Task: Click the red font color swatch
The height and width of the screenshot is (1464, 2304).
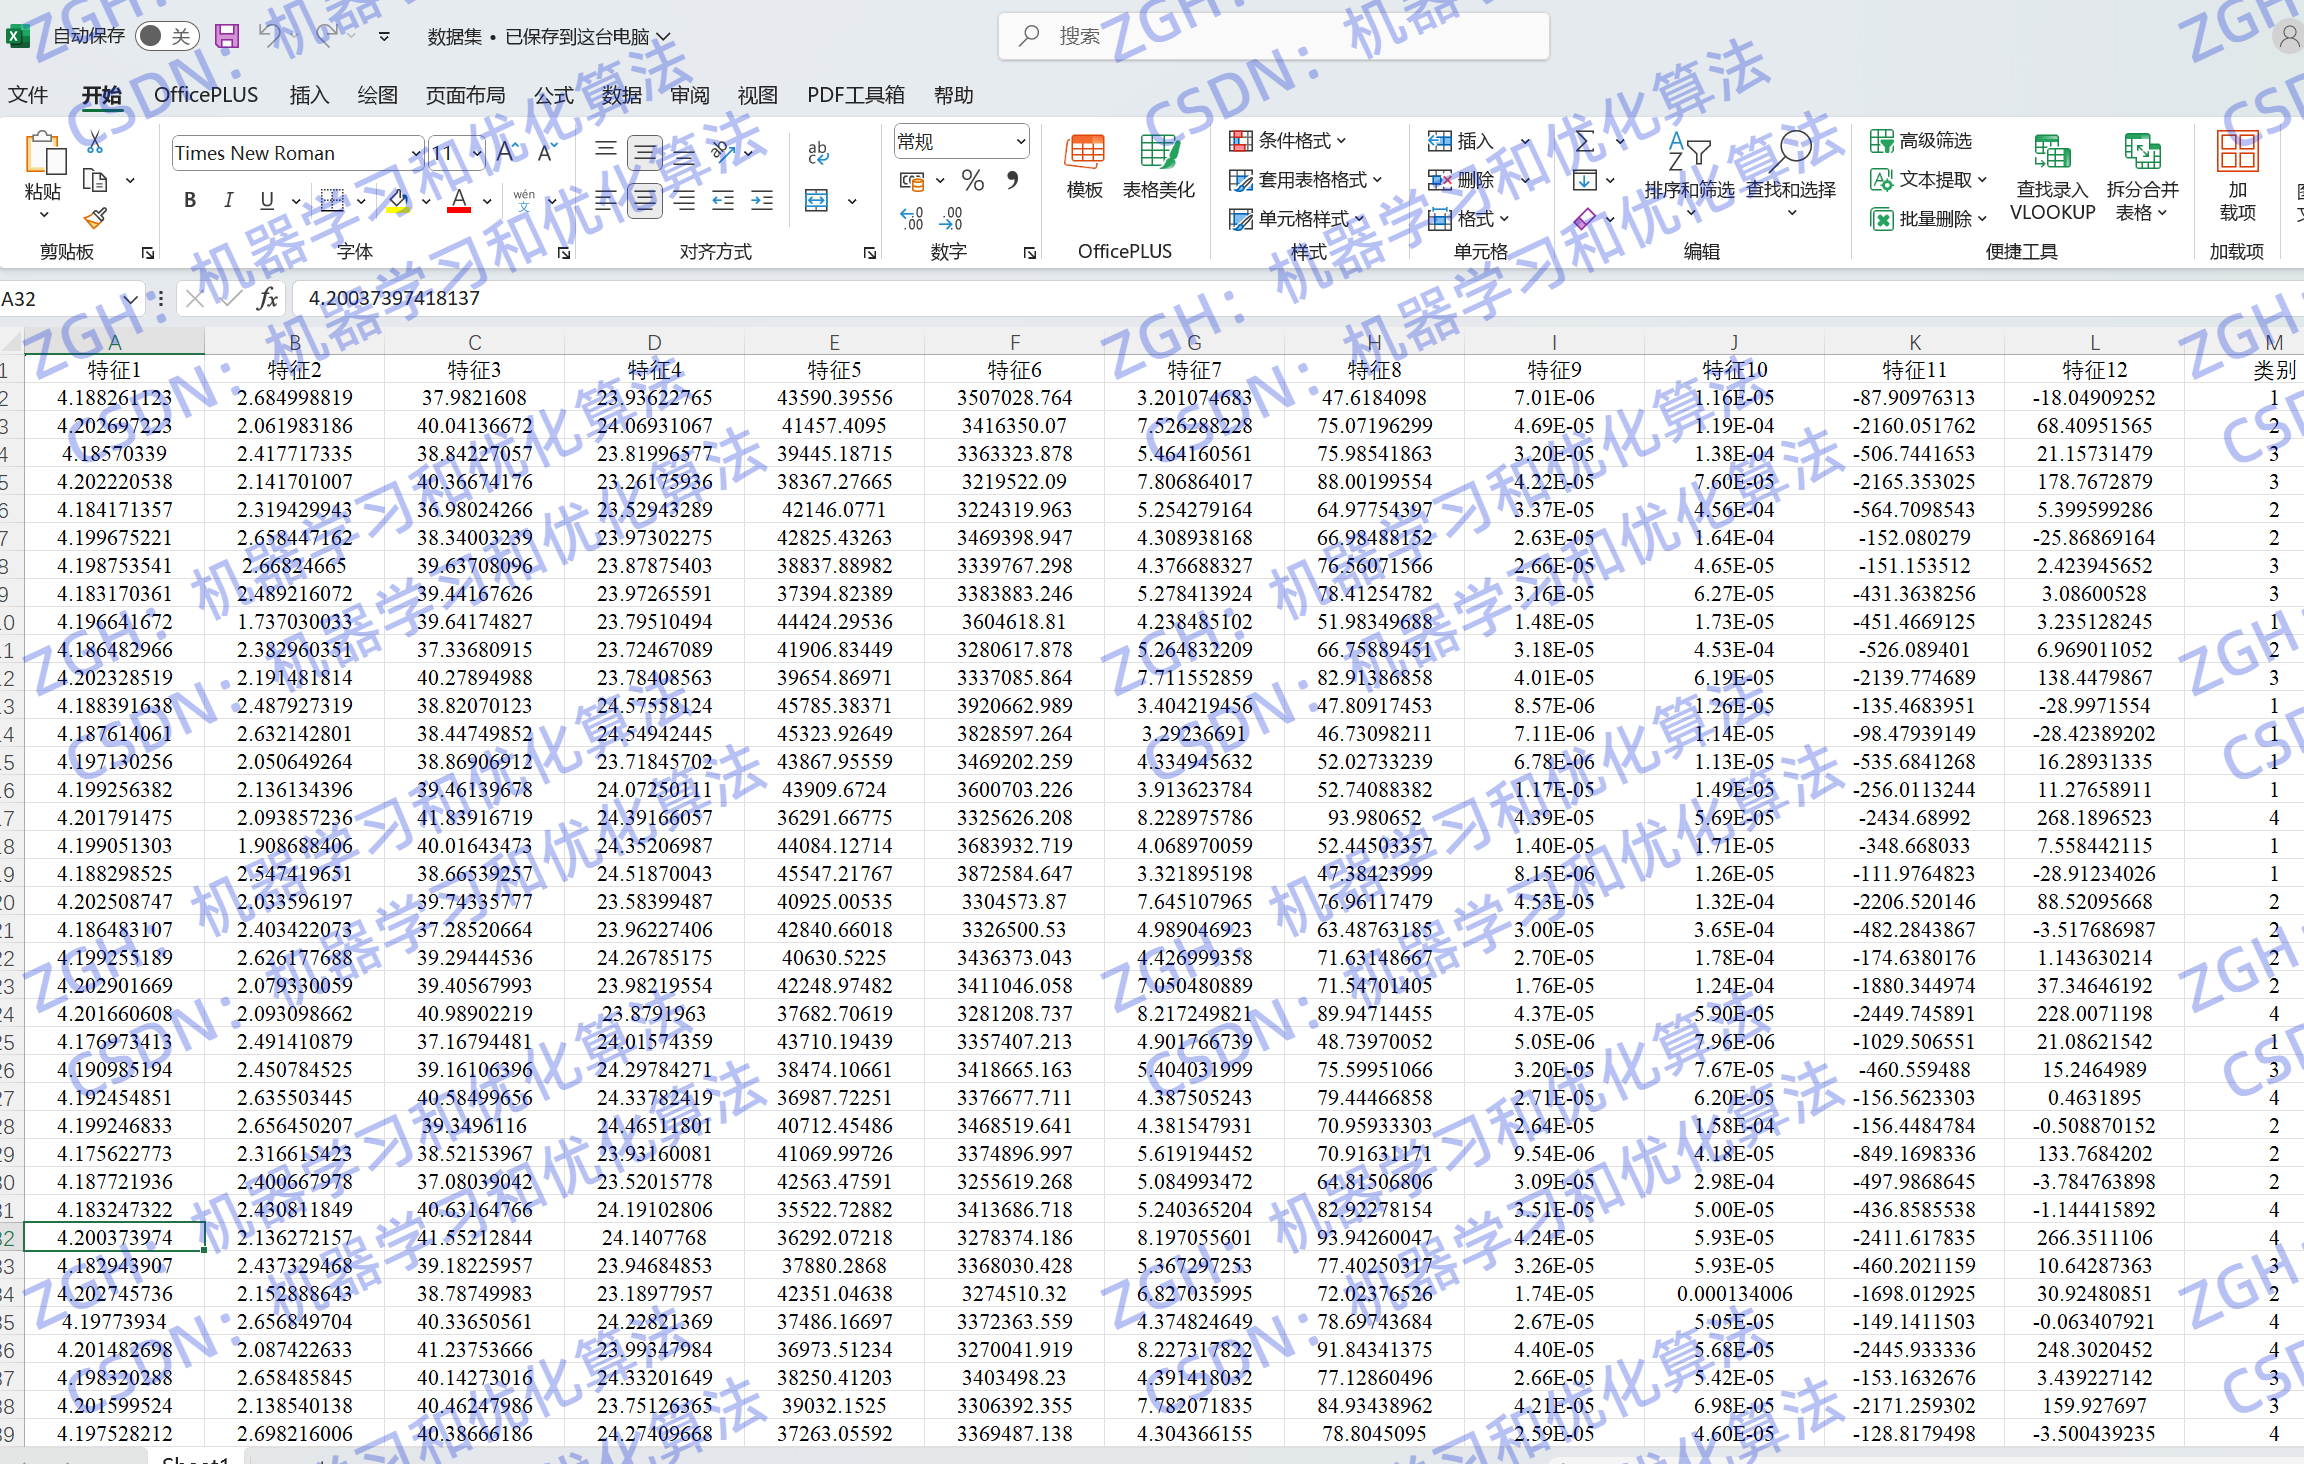Action: pyautogui.click(x=459, y=200)
